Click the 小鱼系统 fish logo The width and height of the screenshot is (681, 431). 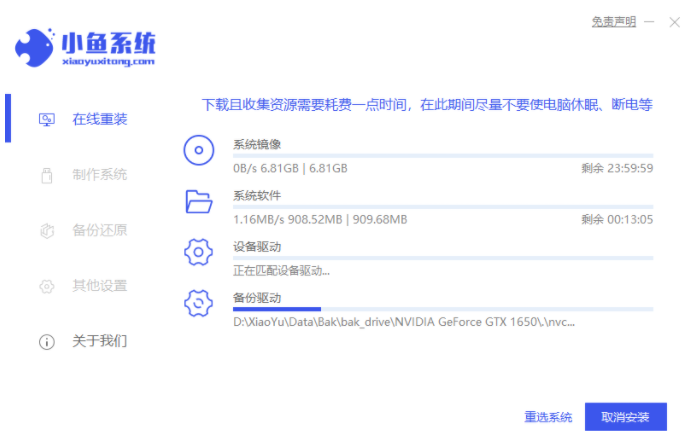pyautogui.click(x=36, y=45)
